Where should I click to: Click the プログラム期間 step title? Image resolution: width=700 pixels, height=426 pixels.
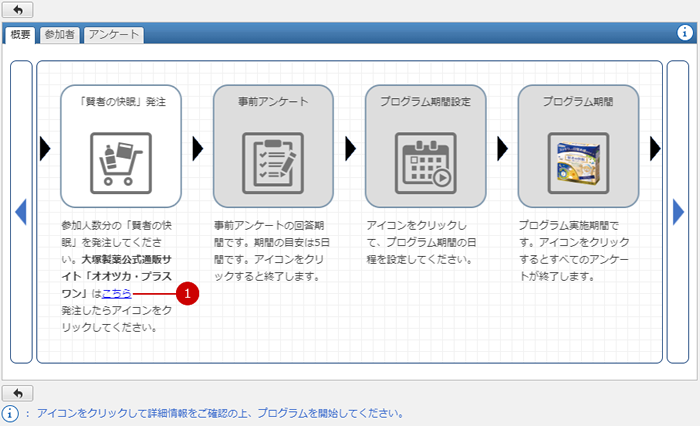point(577,101)
